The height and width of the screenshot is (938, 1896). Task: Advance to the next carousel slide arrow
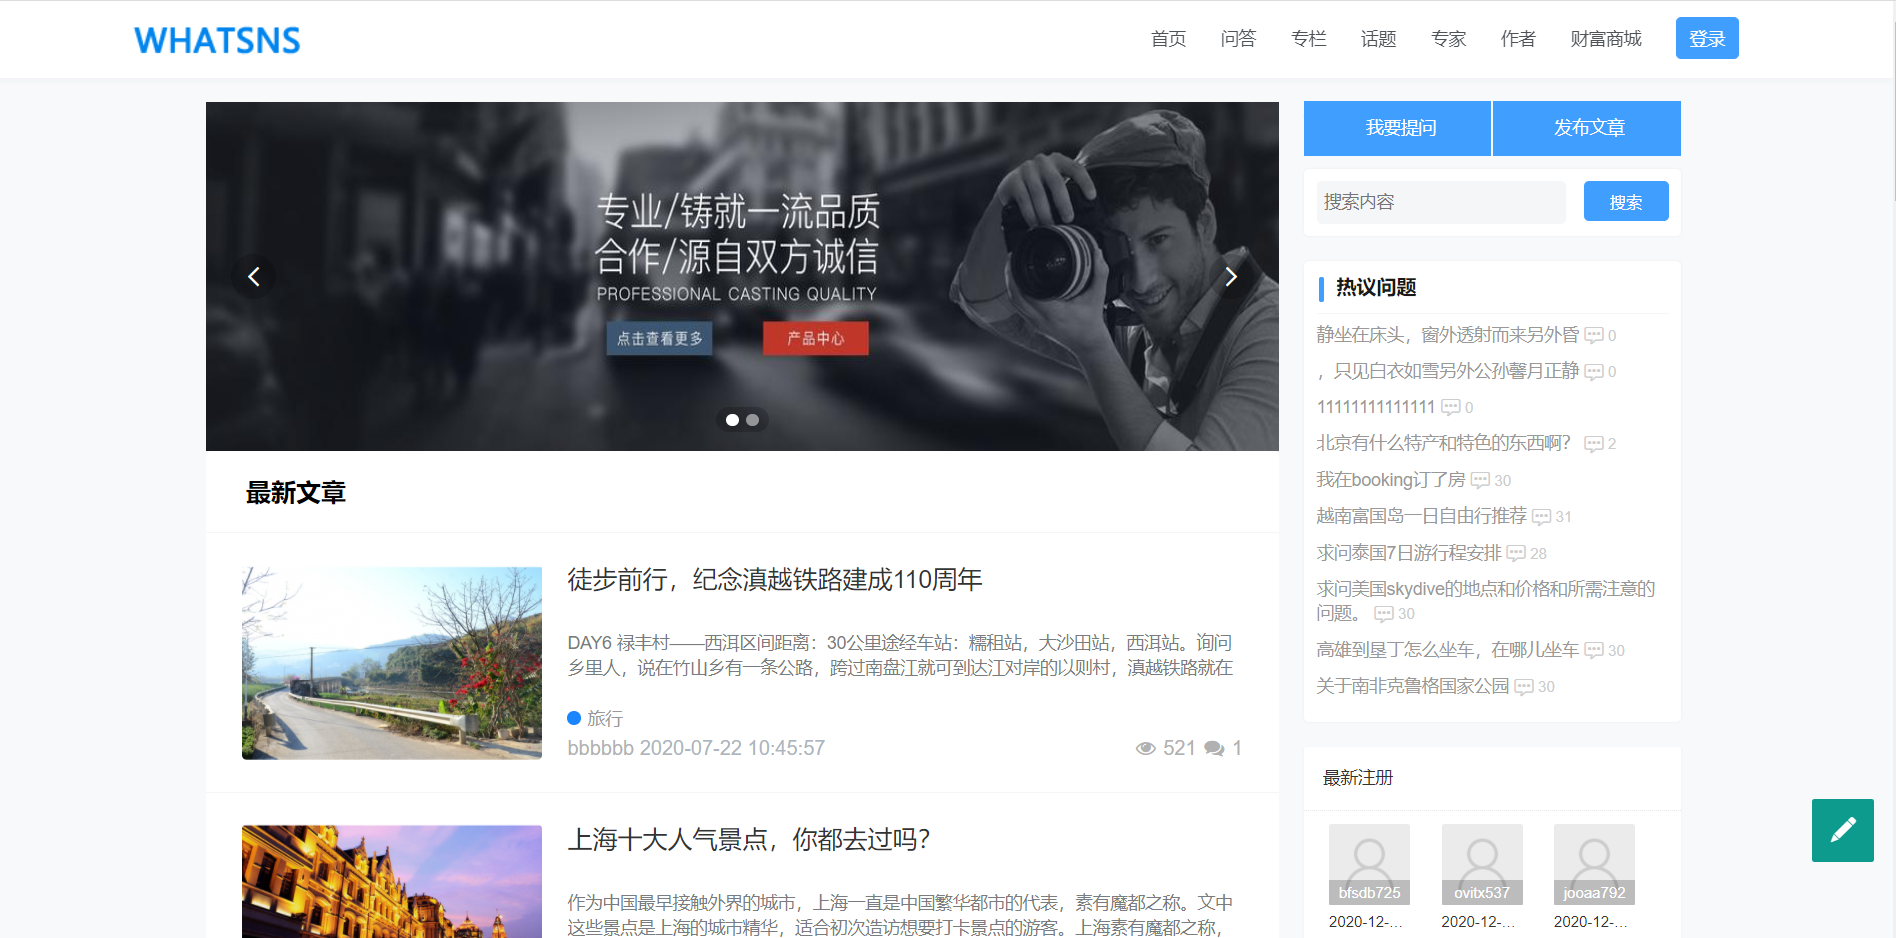point(1230,277)
